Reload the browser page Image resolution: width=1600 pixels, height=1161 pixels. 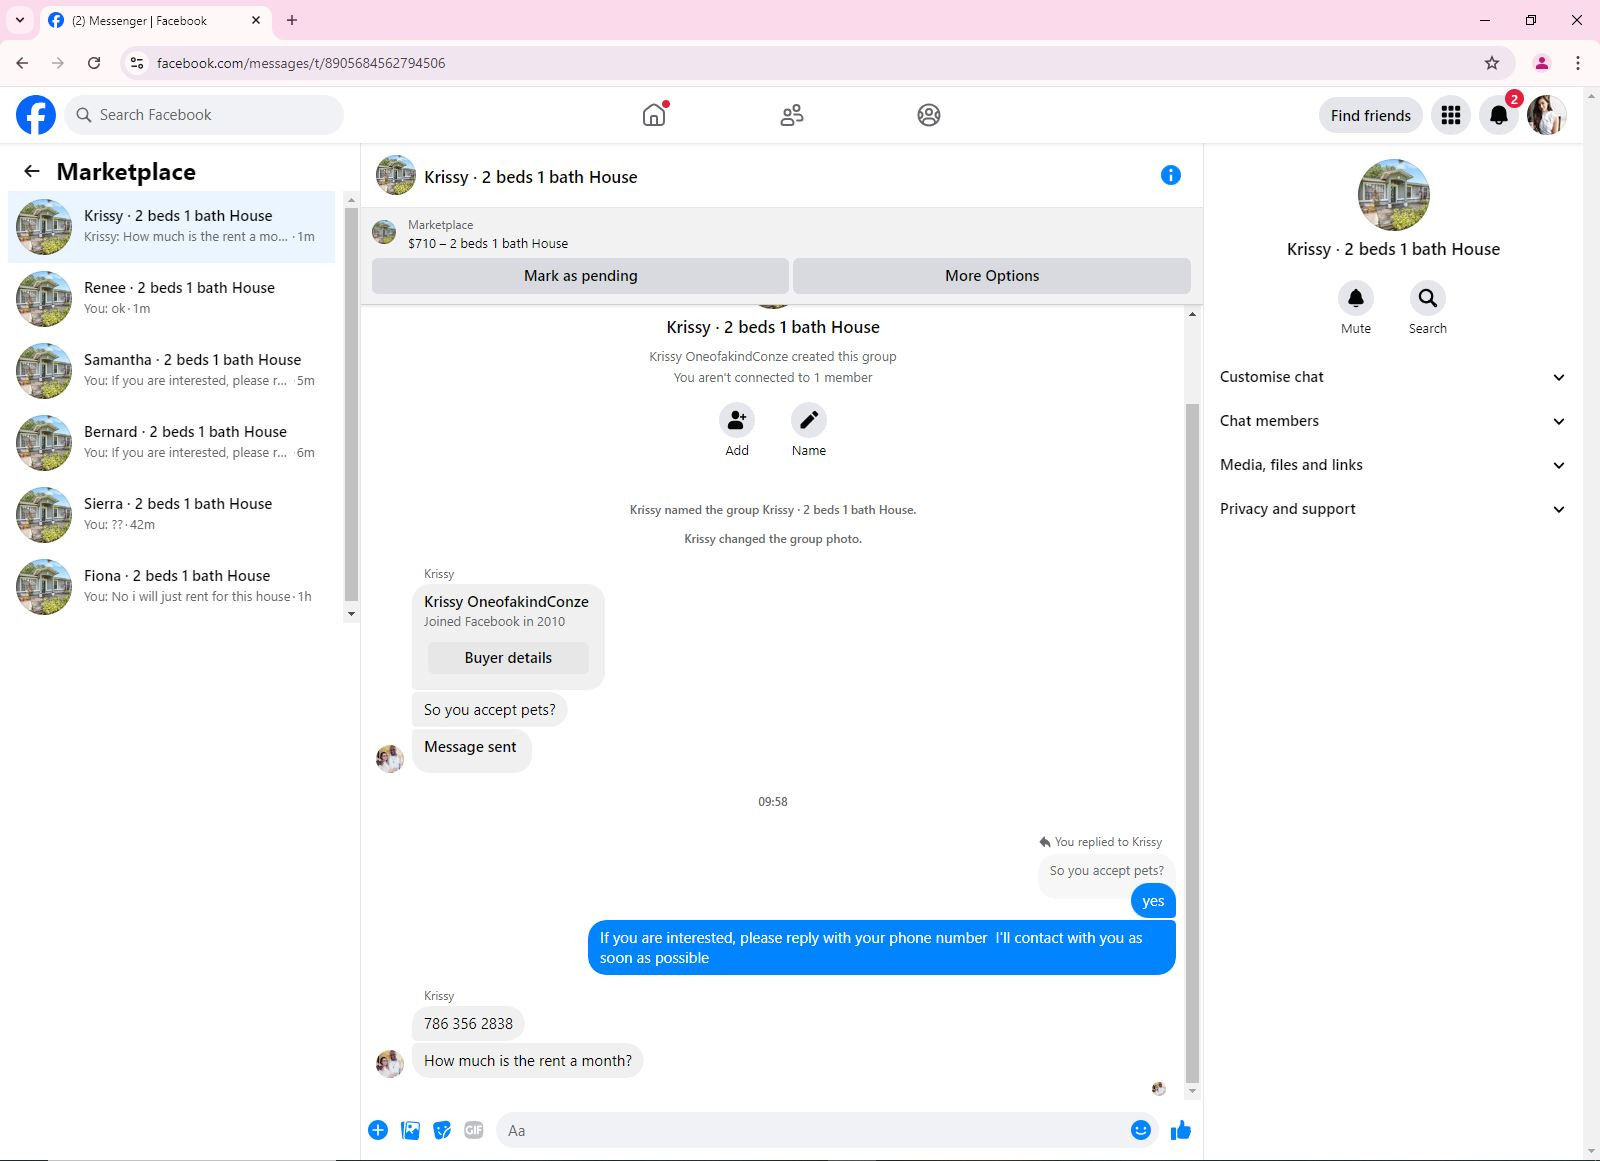click(94, 63)
